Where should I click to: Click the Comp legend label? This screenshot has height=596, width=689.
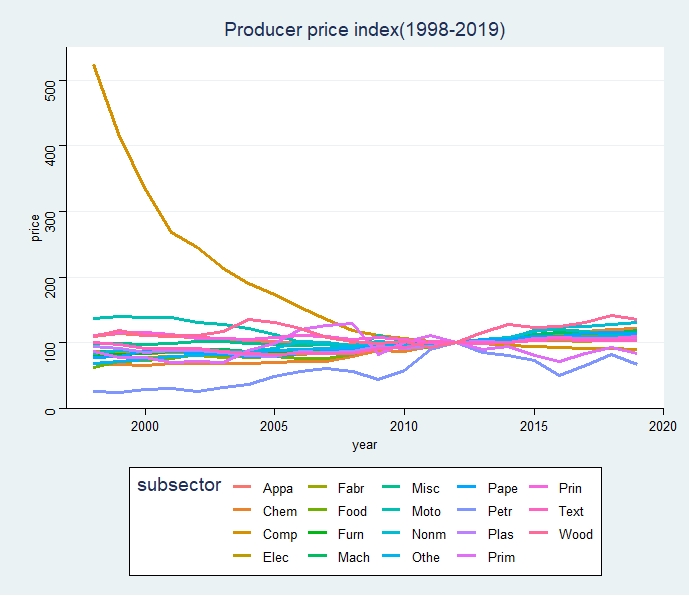(x=279, y=535)
